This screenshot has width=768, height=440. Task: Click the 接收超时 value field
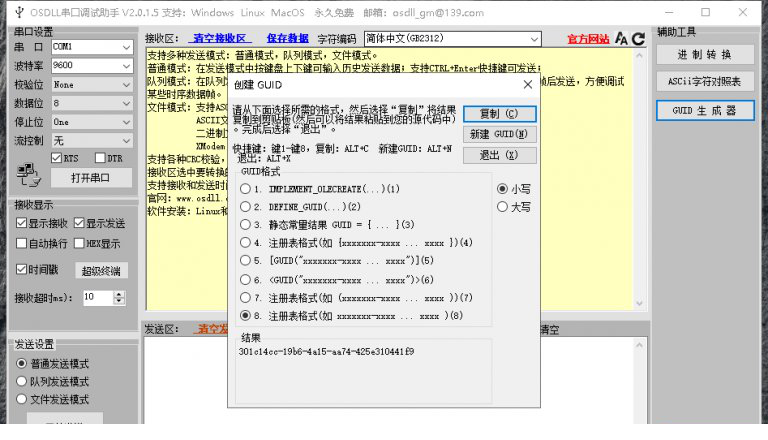tap(98, 297)
